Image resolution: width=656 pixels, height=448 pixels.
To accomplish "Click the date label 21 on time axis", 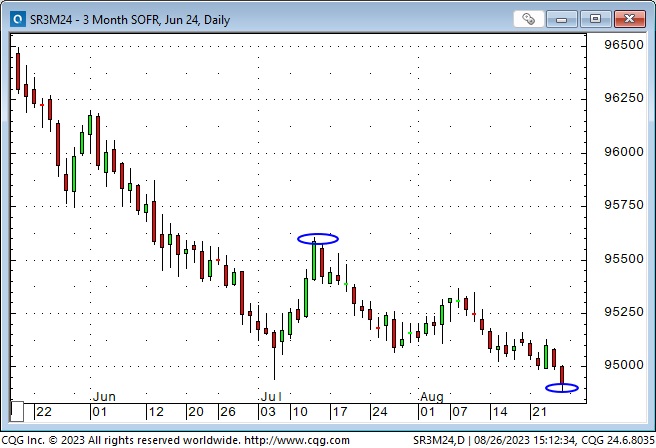I will (539, 412).
